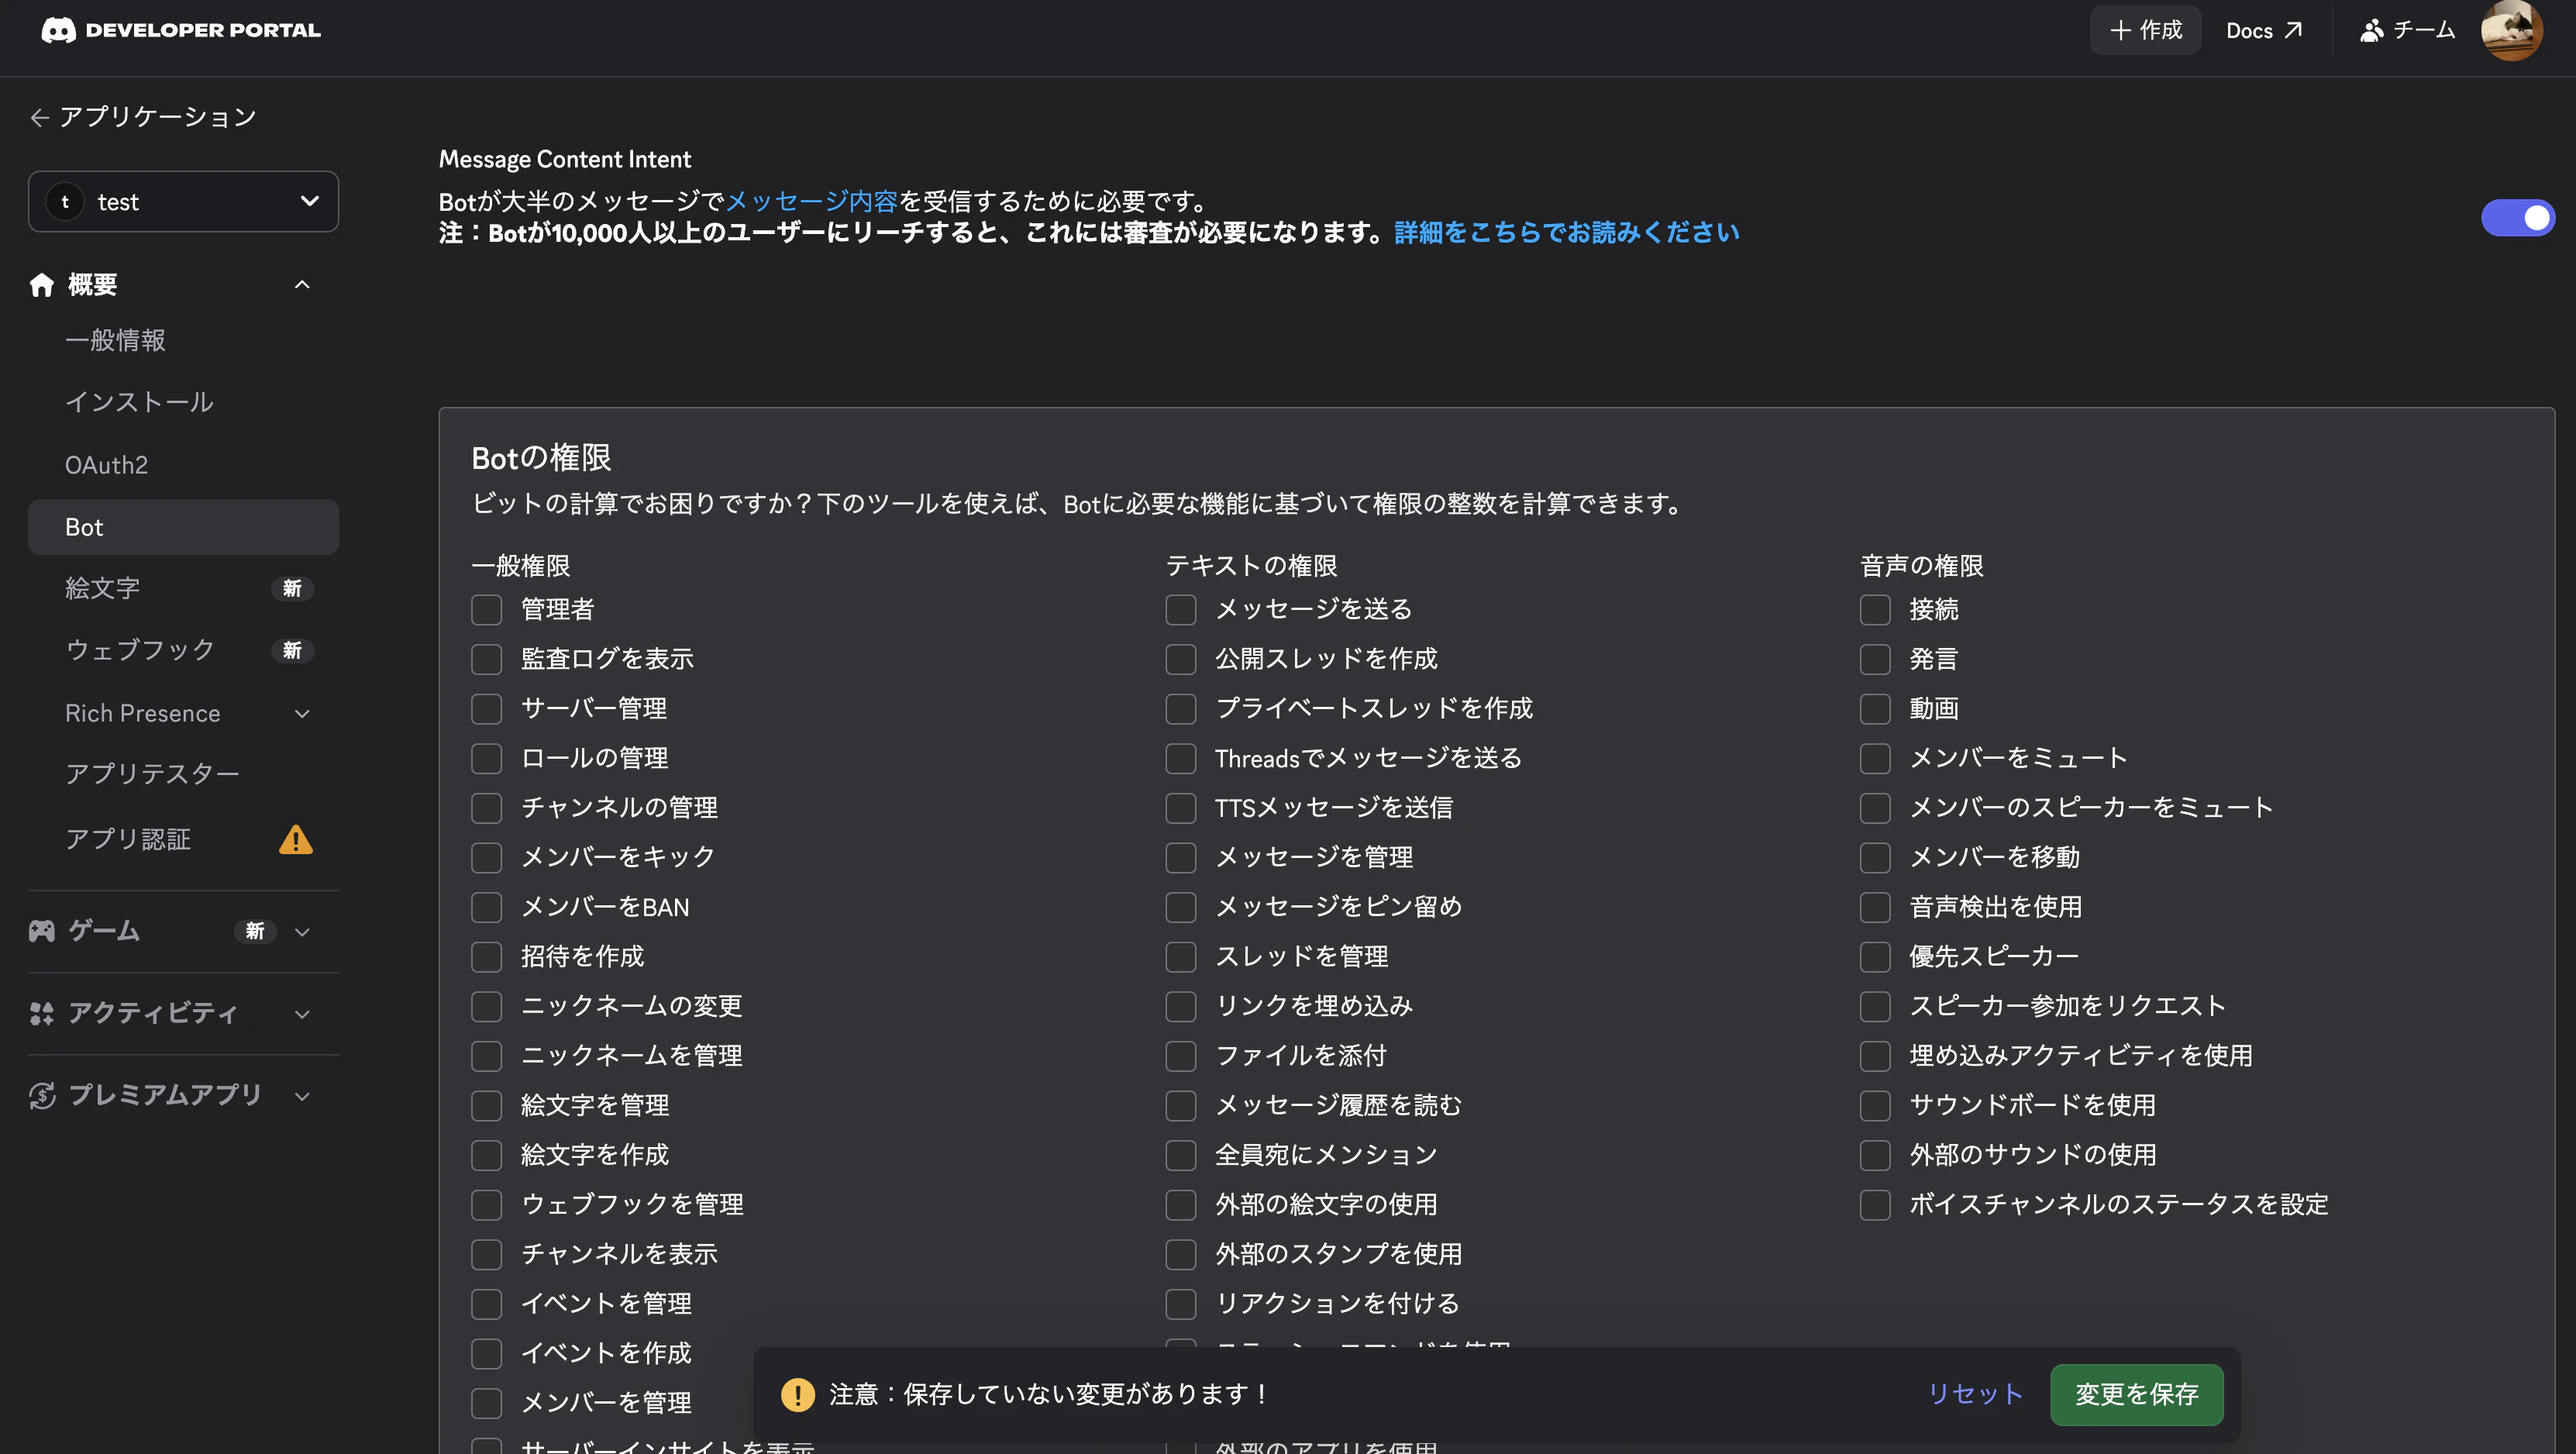Go to インストール page

point(183,402)
